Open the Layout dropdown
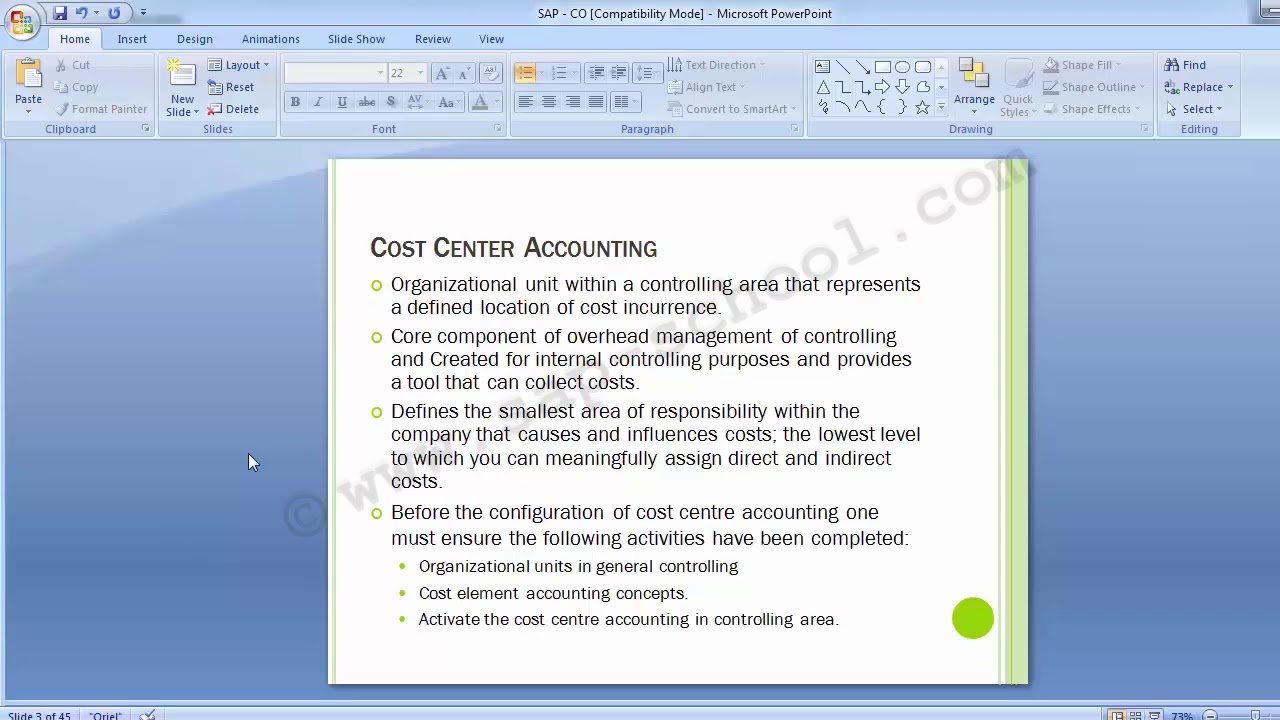Viewport: 1280px width, 720px height. tap(239, 65)
